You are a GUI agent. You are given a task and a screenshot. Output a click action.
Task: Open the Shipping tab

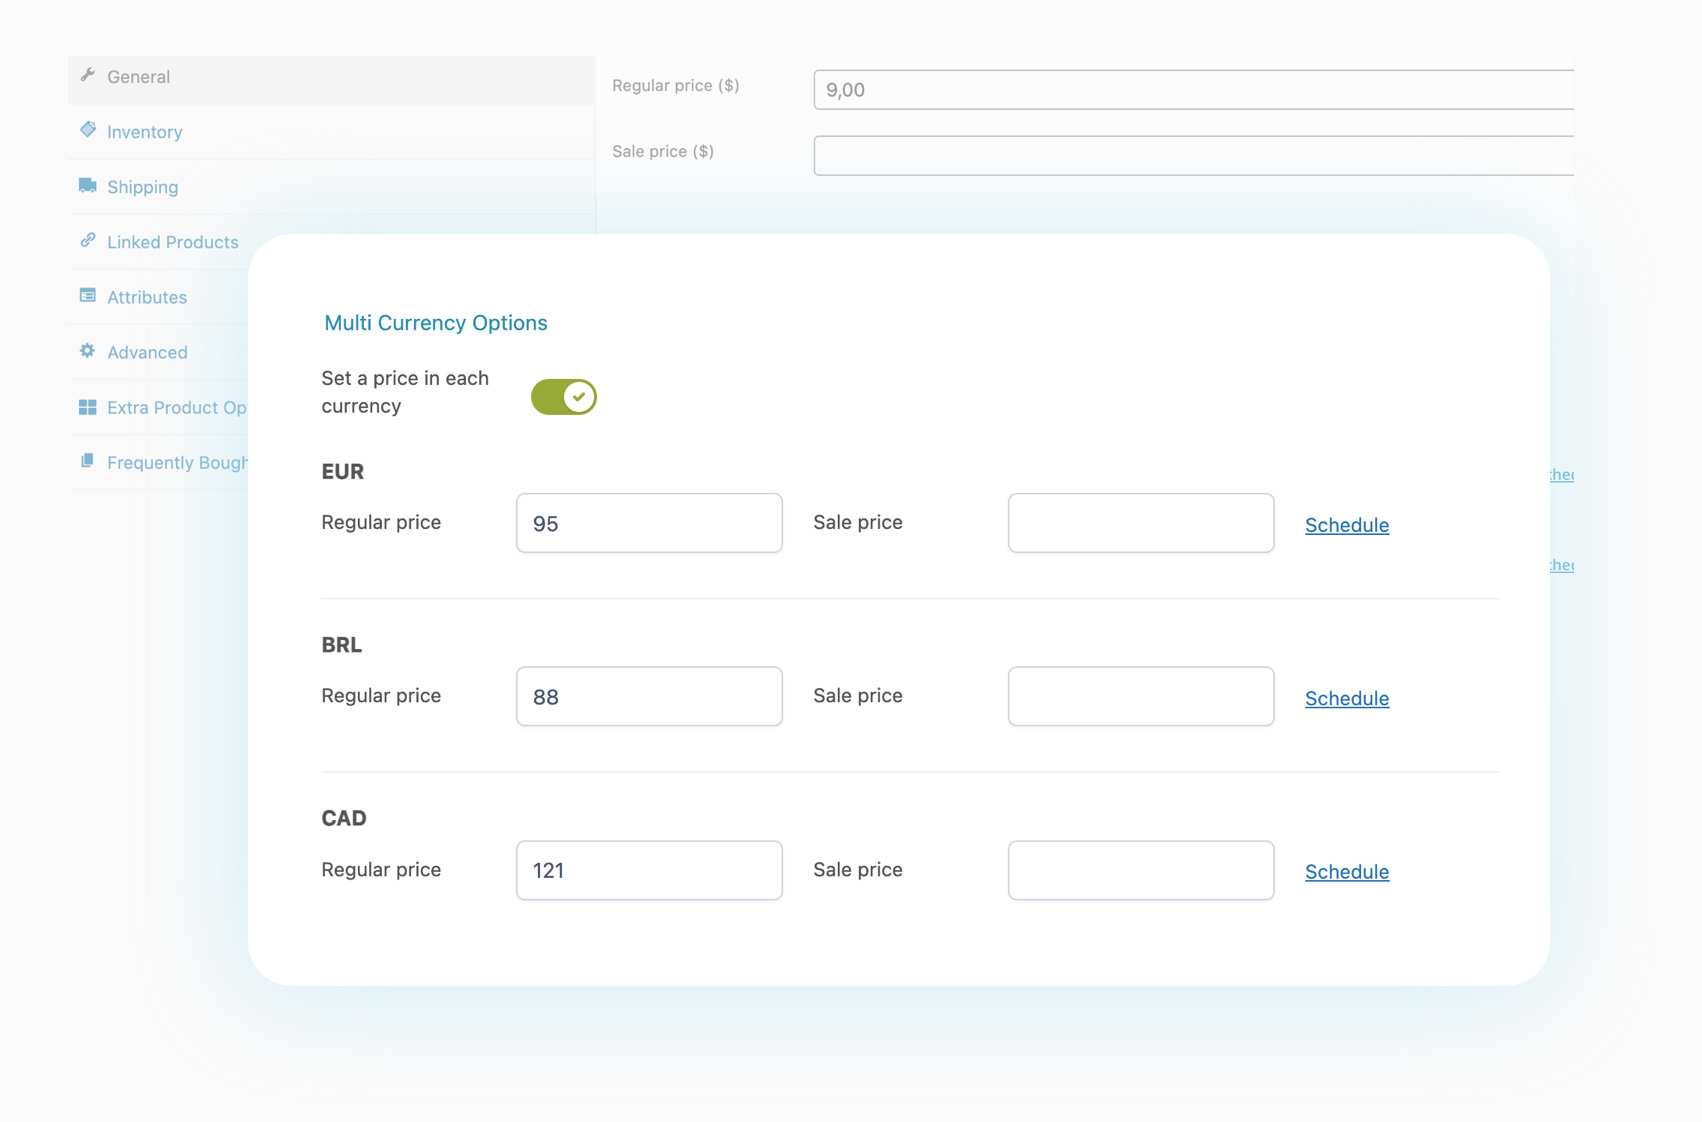pos(142,186)
